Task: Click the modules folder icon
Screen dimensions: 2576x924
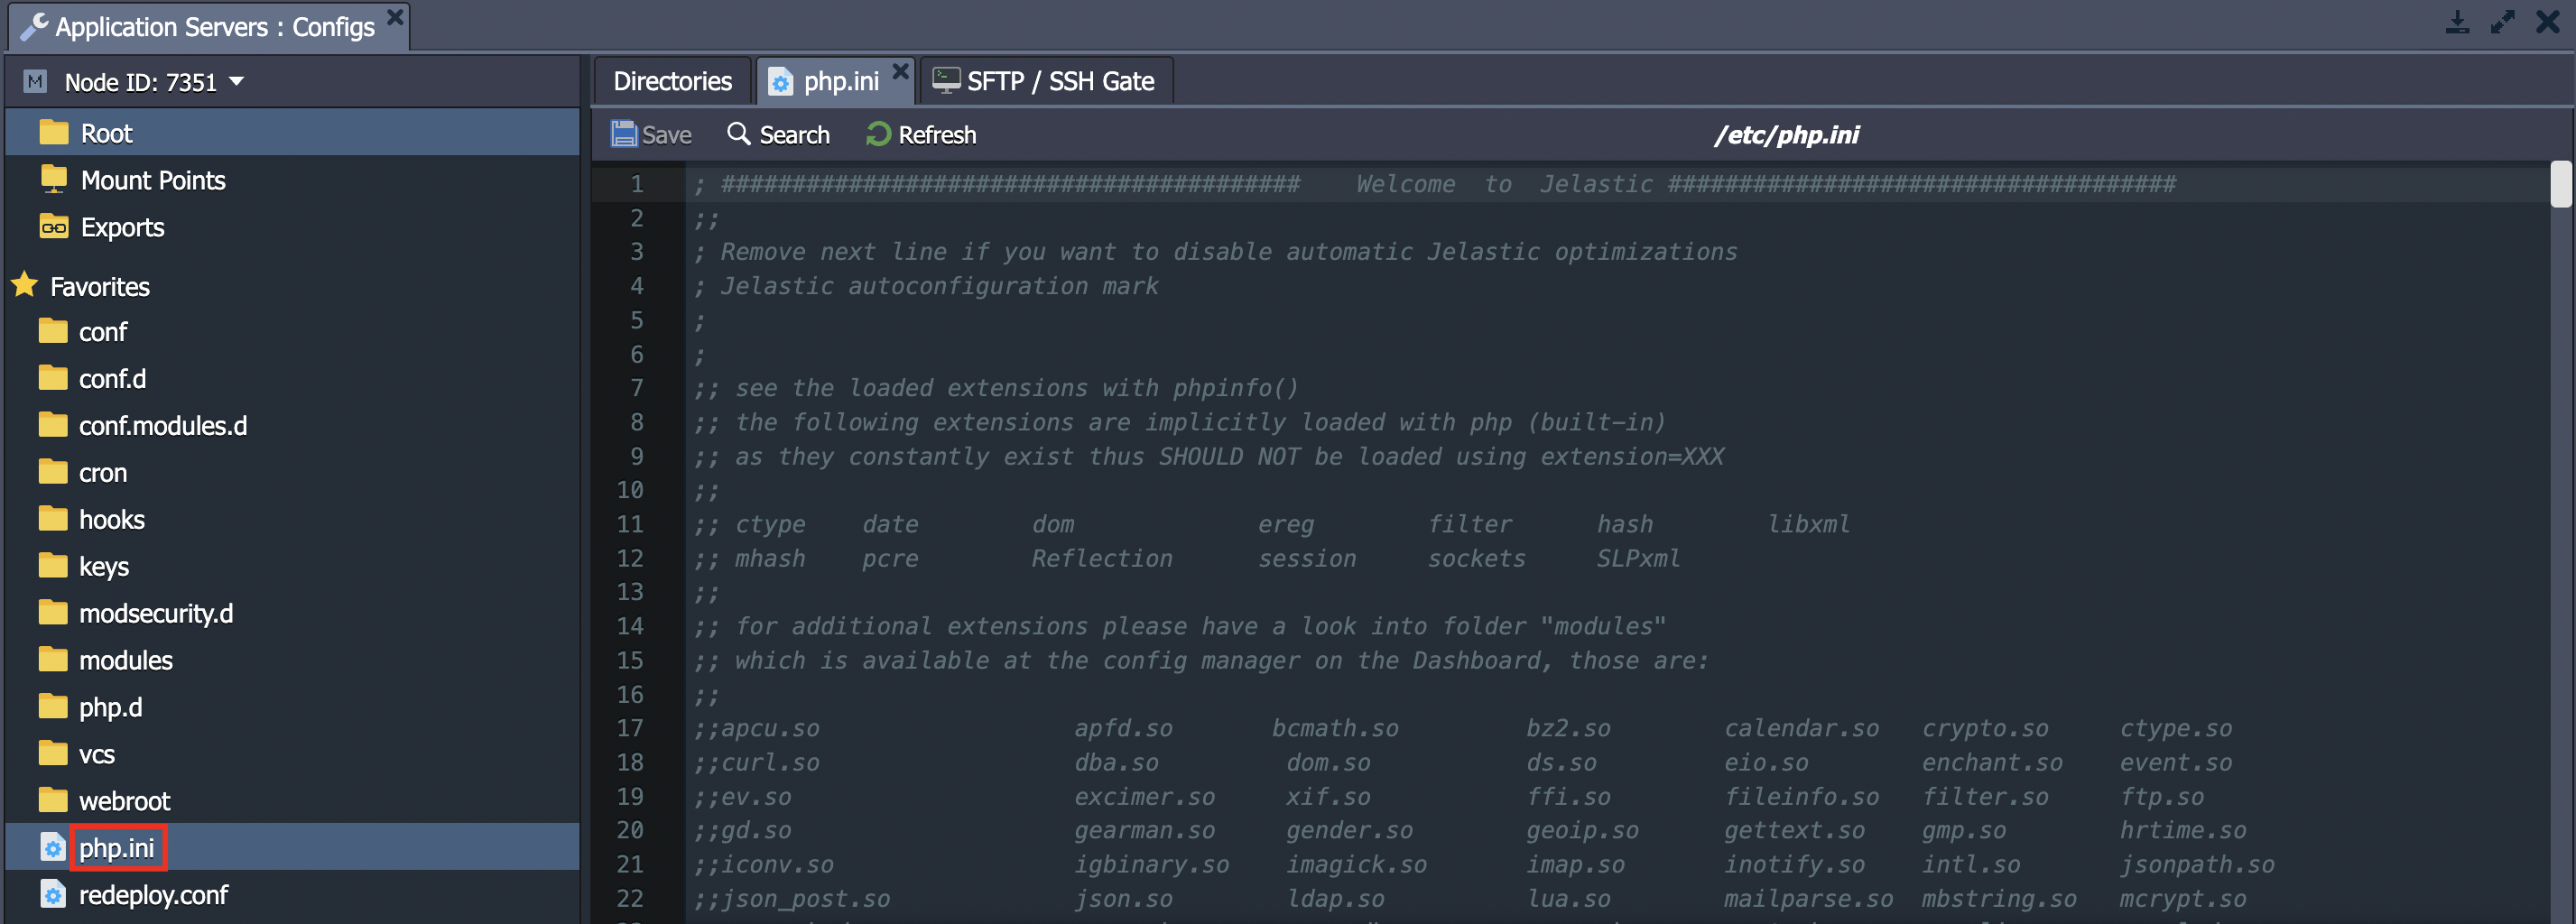Action: [x=53, y=659]
